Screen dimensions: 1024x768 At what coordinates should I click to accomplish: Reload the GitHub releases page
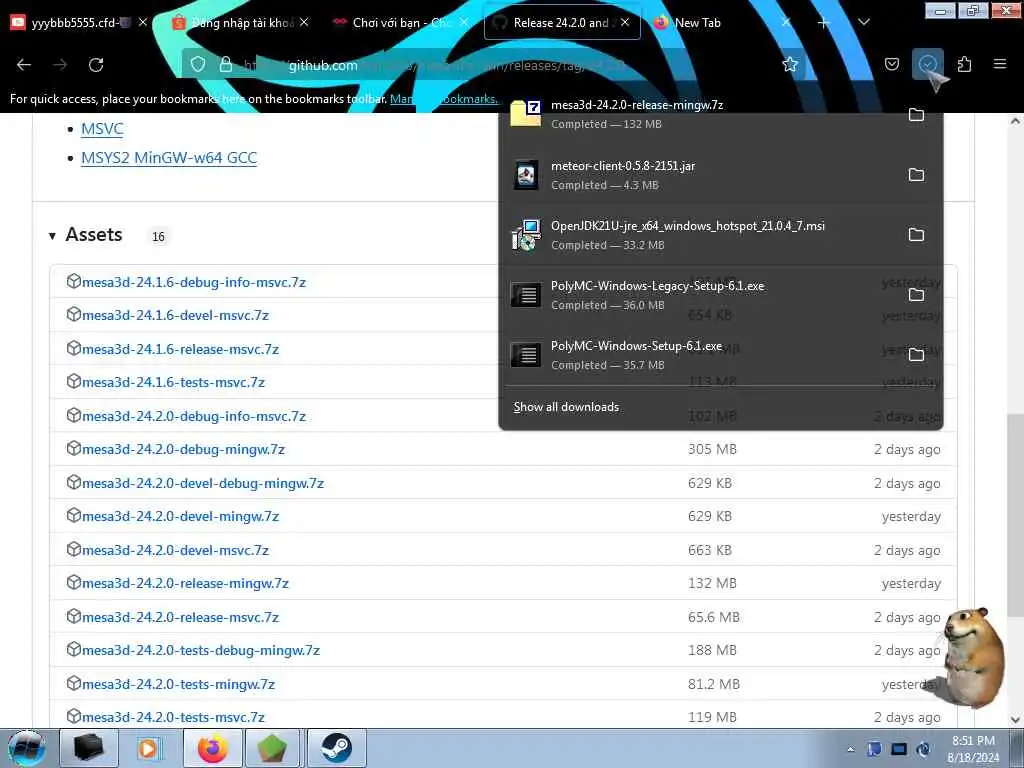point(96,65)
